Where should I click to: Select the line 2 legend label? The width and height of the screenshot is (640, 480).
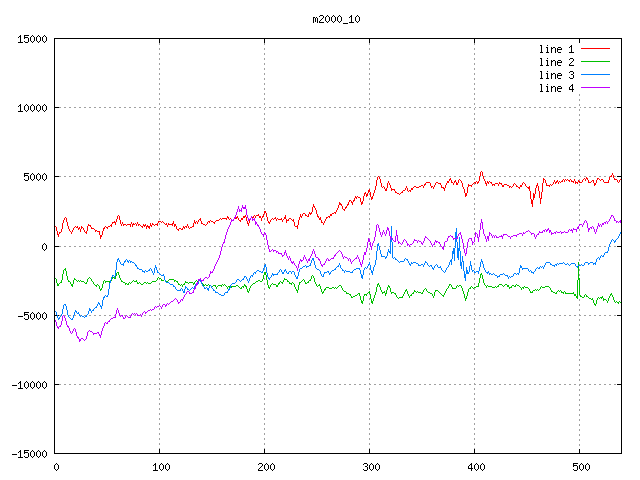[557, 62]
